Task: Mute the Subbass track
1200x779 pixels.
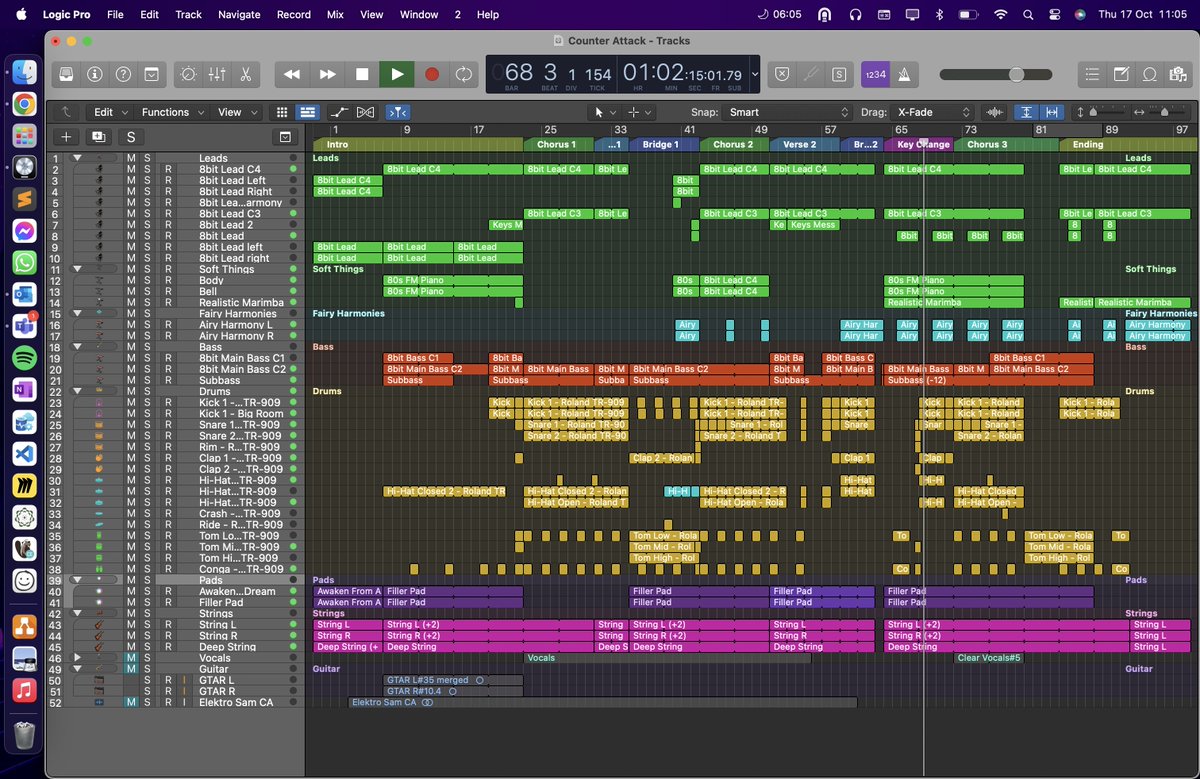Action: (130, 380)
